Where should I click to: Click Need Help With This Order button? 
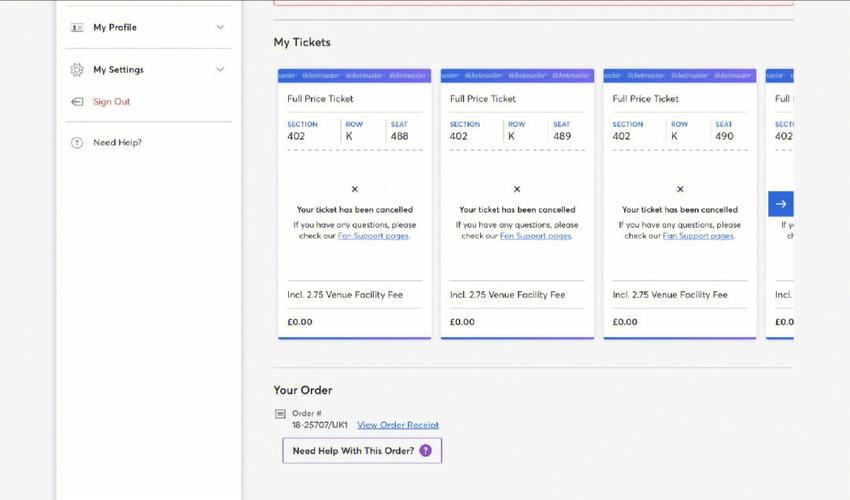(x=362, y=451)
